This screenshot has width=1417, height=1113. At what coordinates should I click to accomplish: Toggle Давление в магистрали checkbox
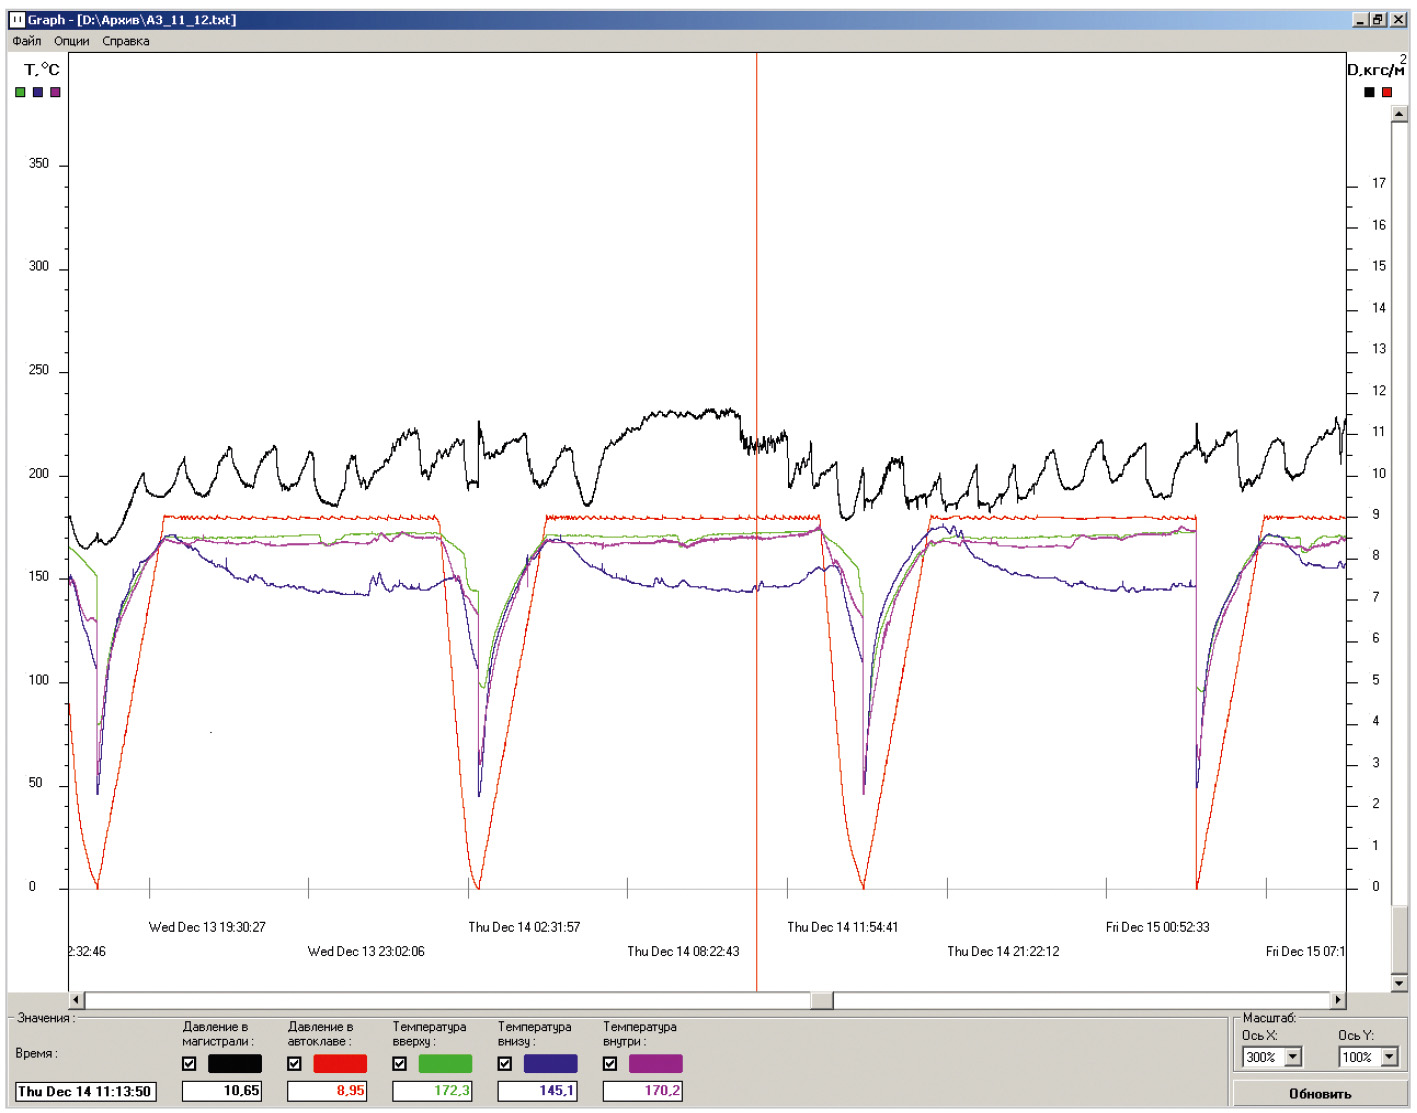pyautogui.click(x=189, y=1064)
